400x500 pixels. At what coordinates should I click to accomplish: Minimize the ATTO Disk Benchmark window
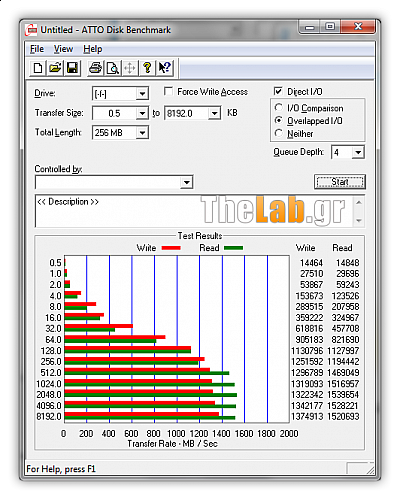tap(310, 27)
